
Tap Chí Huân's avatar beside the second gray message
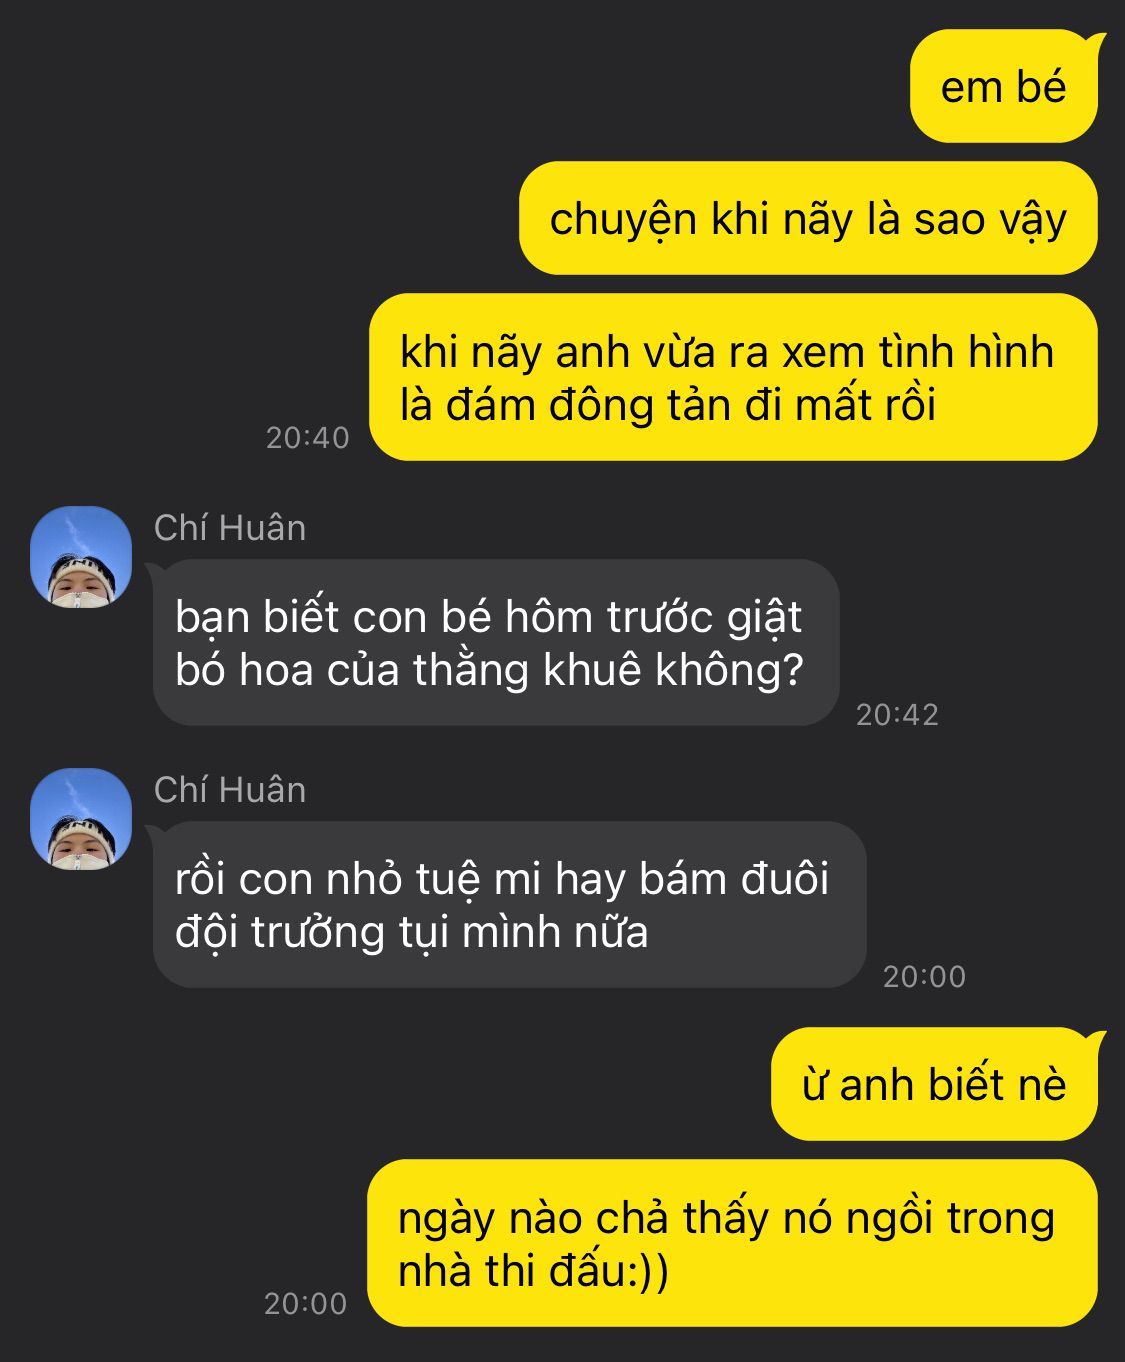(81, 819)
